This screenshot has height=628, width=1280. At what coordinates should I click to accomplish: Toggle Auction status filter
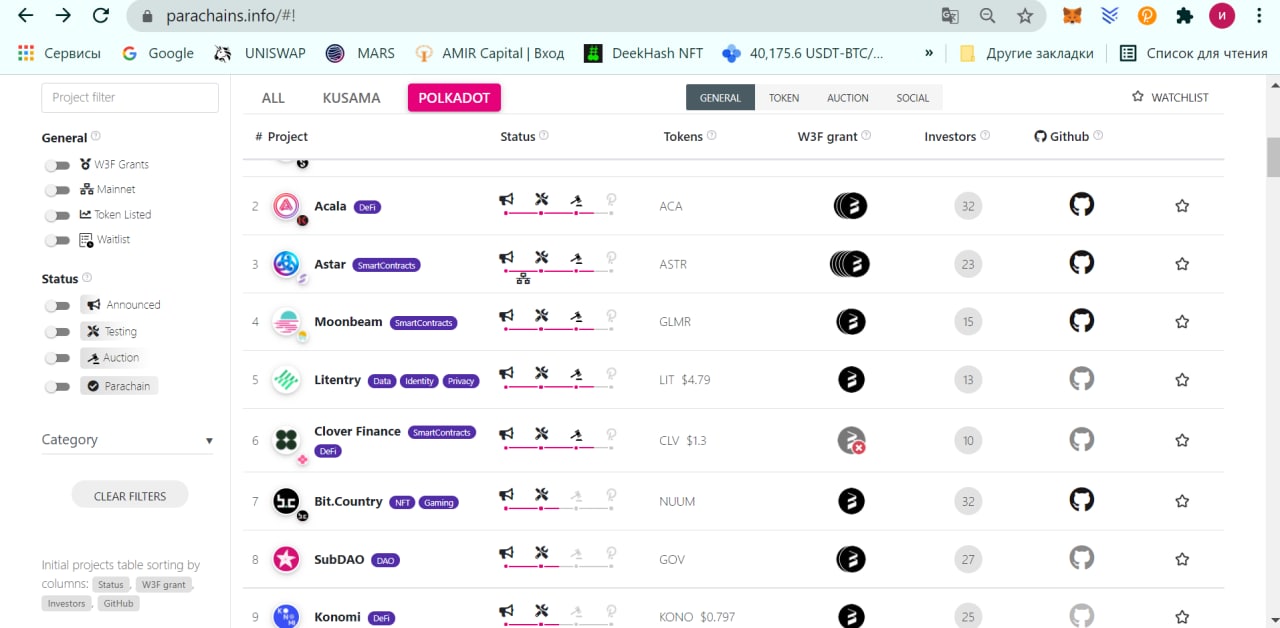coord(58,358)
